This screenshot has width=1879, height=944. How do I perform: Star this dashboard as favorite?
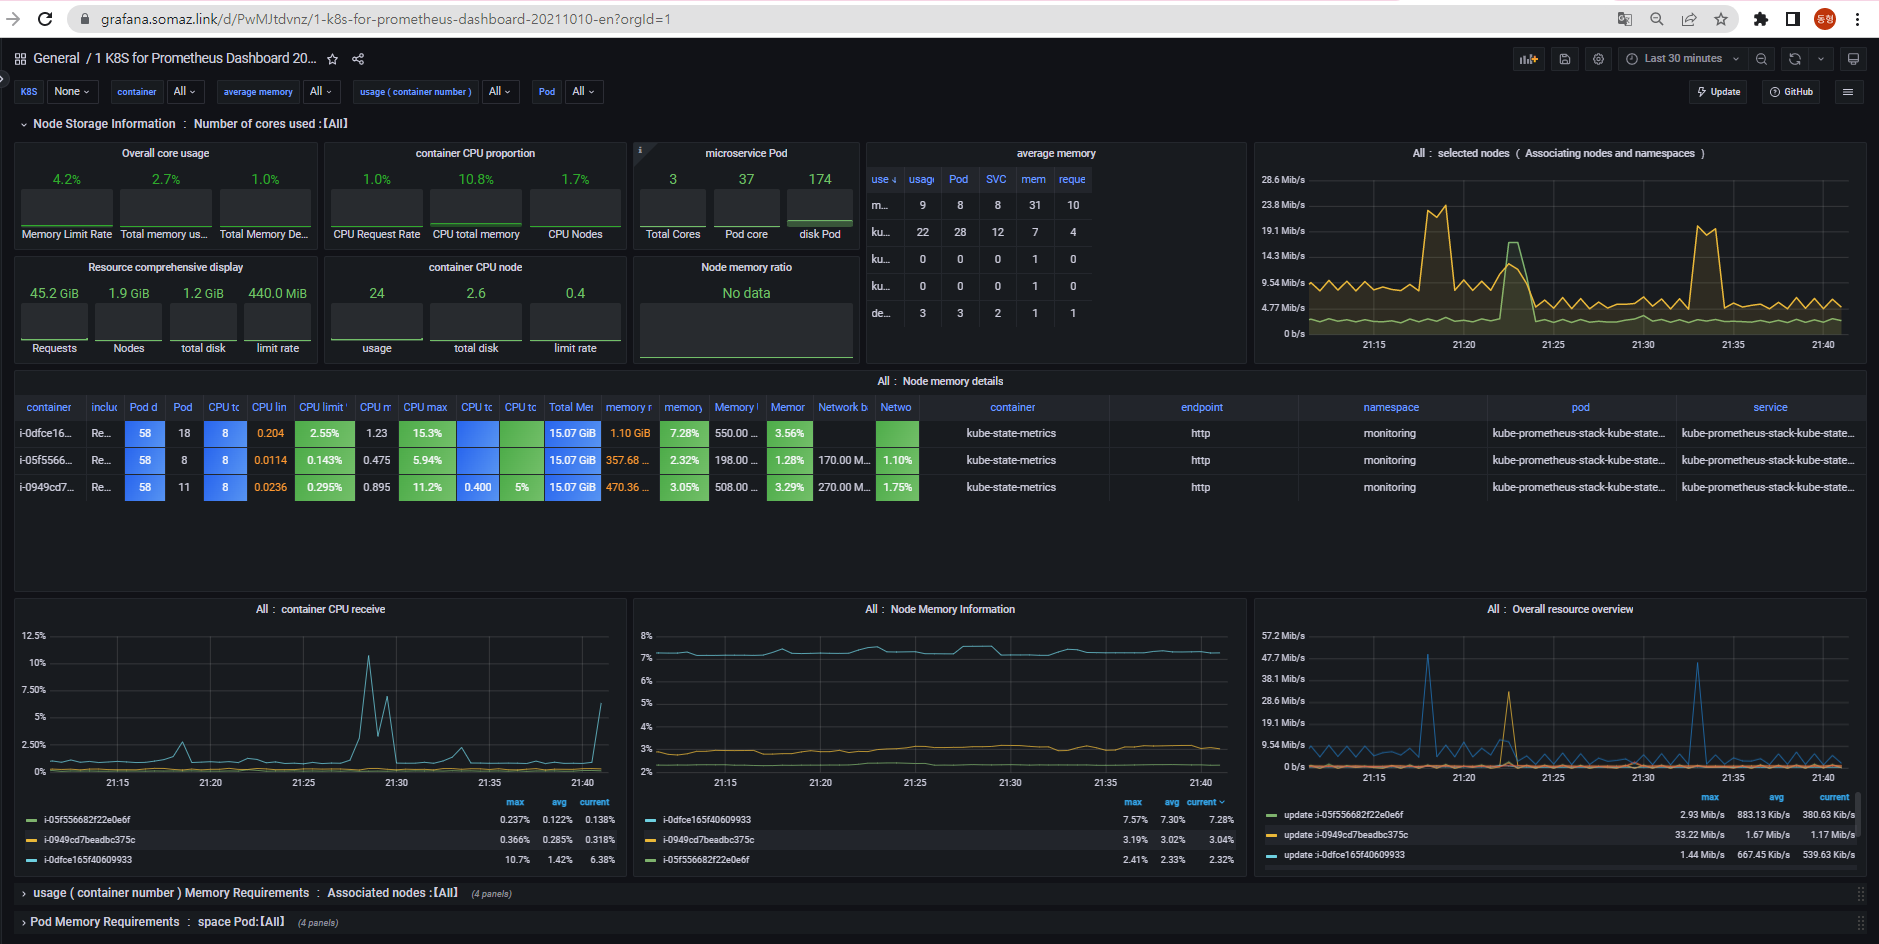point(333,59)
